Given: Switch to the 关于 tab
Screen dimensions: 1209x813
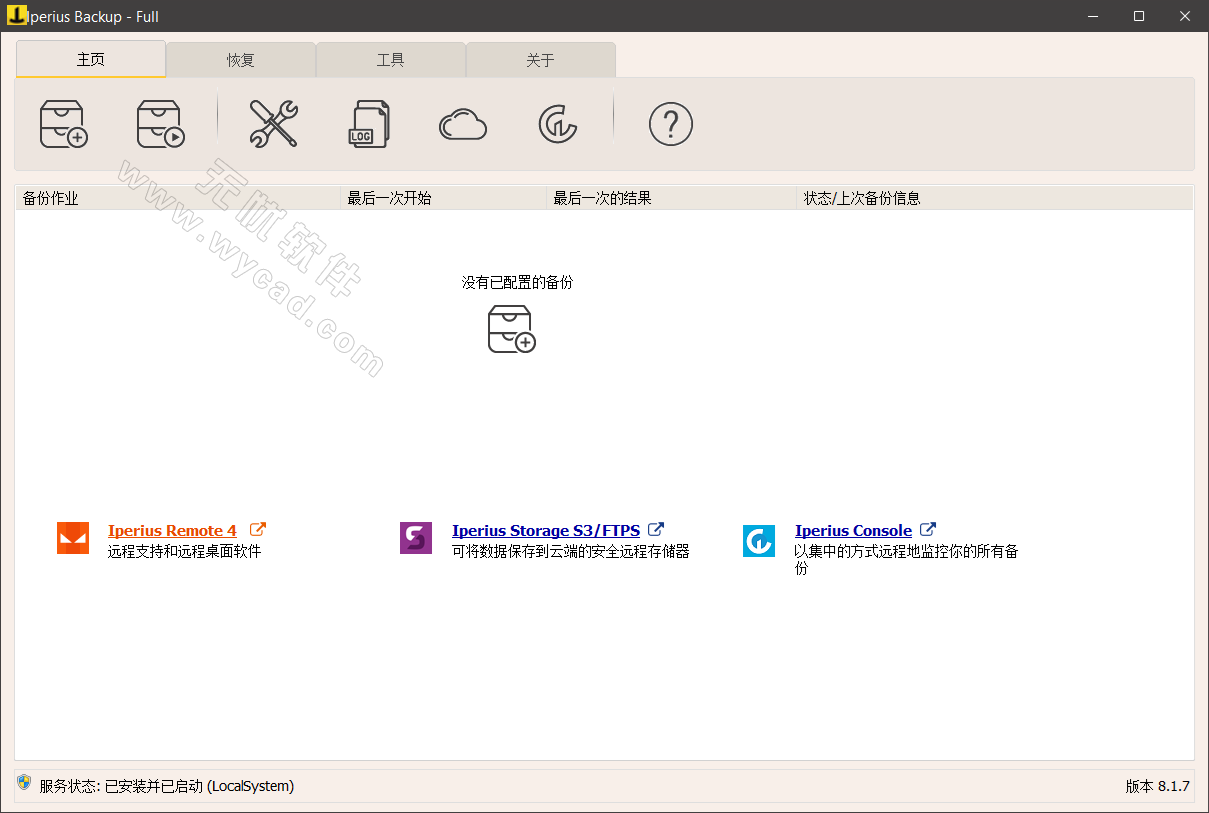Looking at the screenshot, I should pyautogui.click(x=540, y=60).
